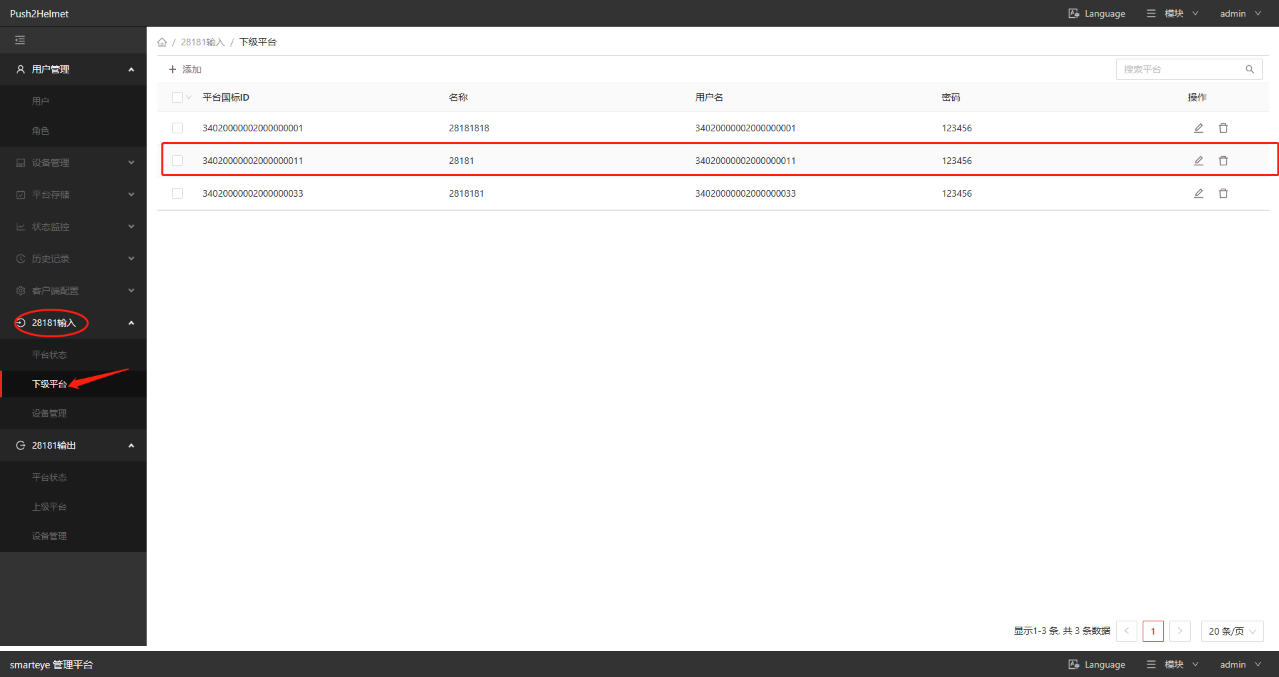Click Language text in the Push2Helmet bar
The image size is (1279, 677).
point(1105,13)
